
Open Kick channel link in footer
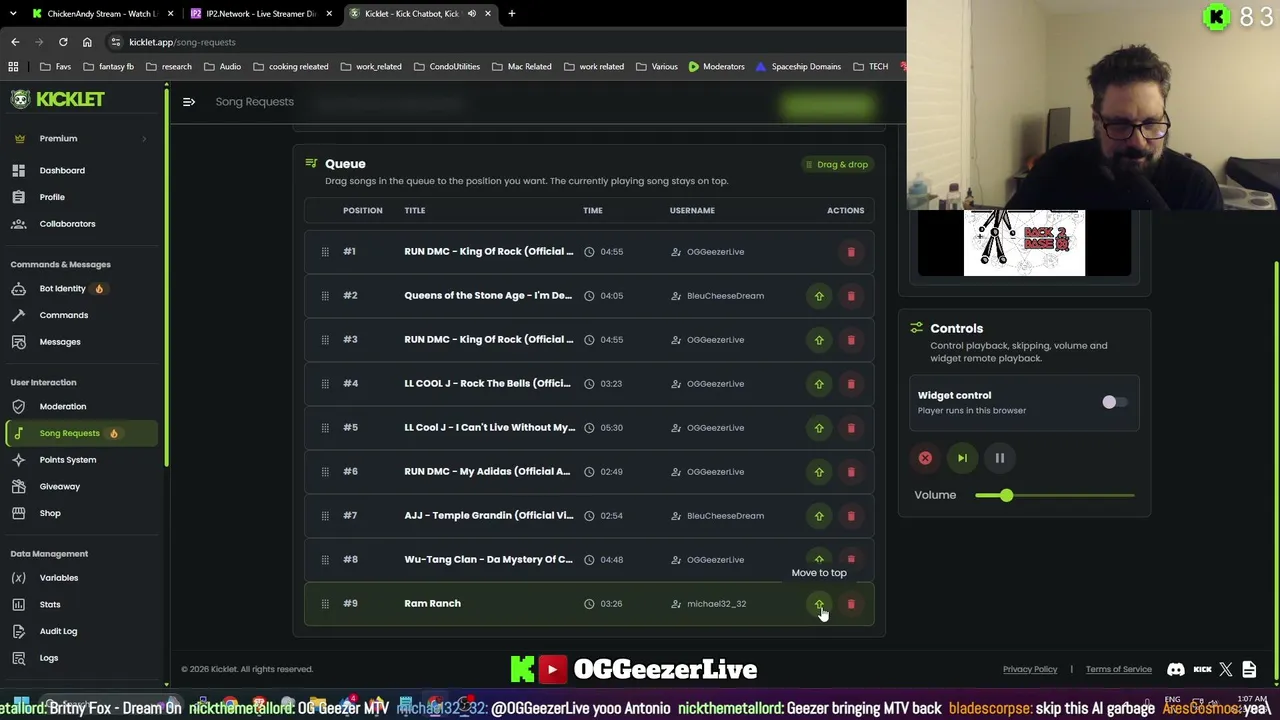pos(1202,669)
